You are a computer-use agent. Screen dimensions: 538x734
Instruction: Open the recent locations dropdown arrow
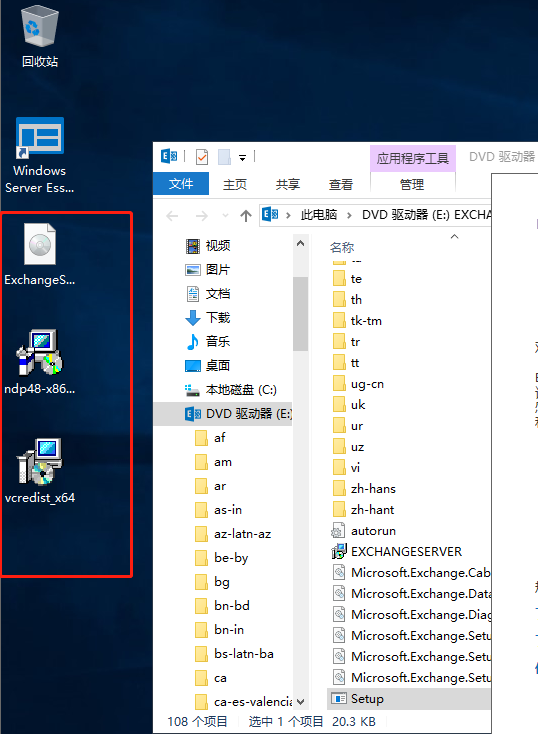click(225, 215)
